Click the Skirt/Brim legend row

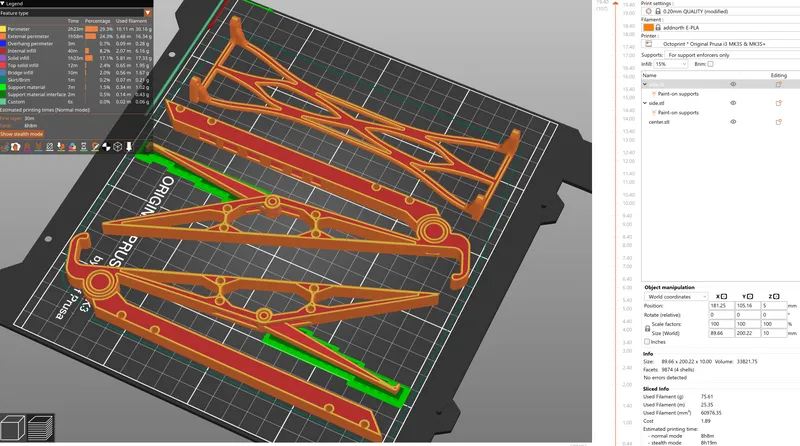tap(76, 80)
